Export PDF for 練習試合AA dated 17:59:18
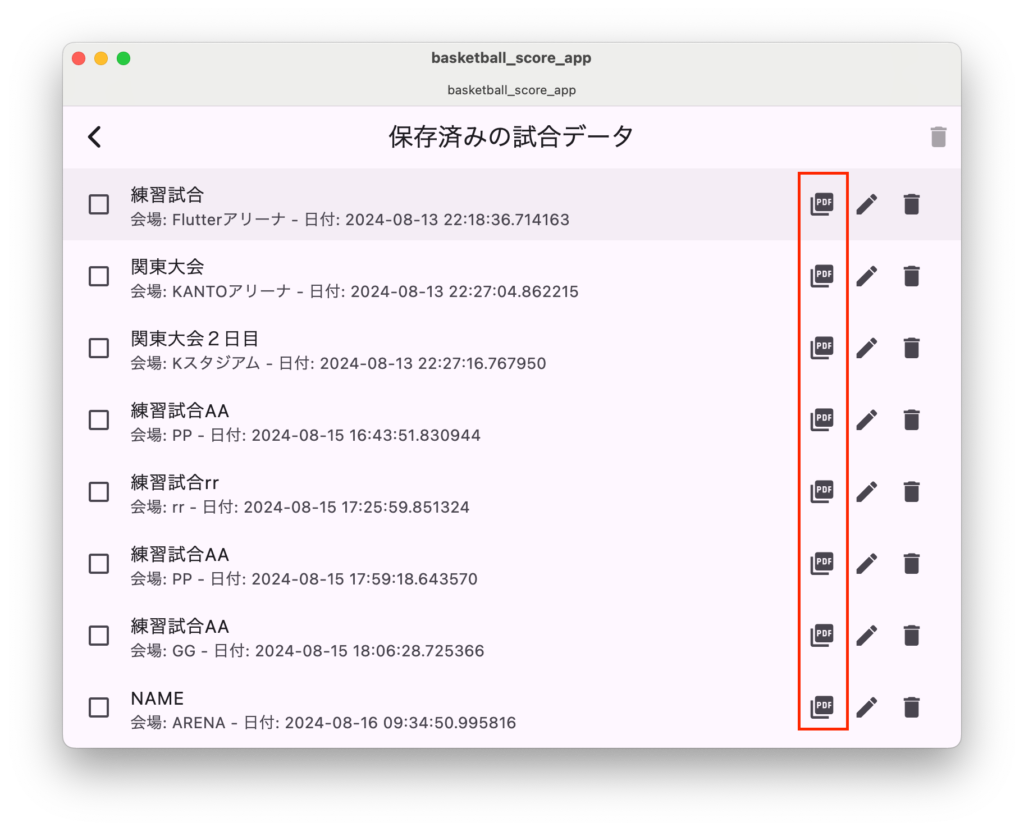Screen dimensions: 1024x831 [822, 564]
